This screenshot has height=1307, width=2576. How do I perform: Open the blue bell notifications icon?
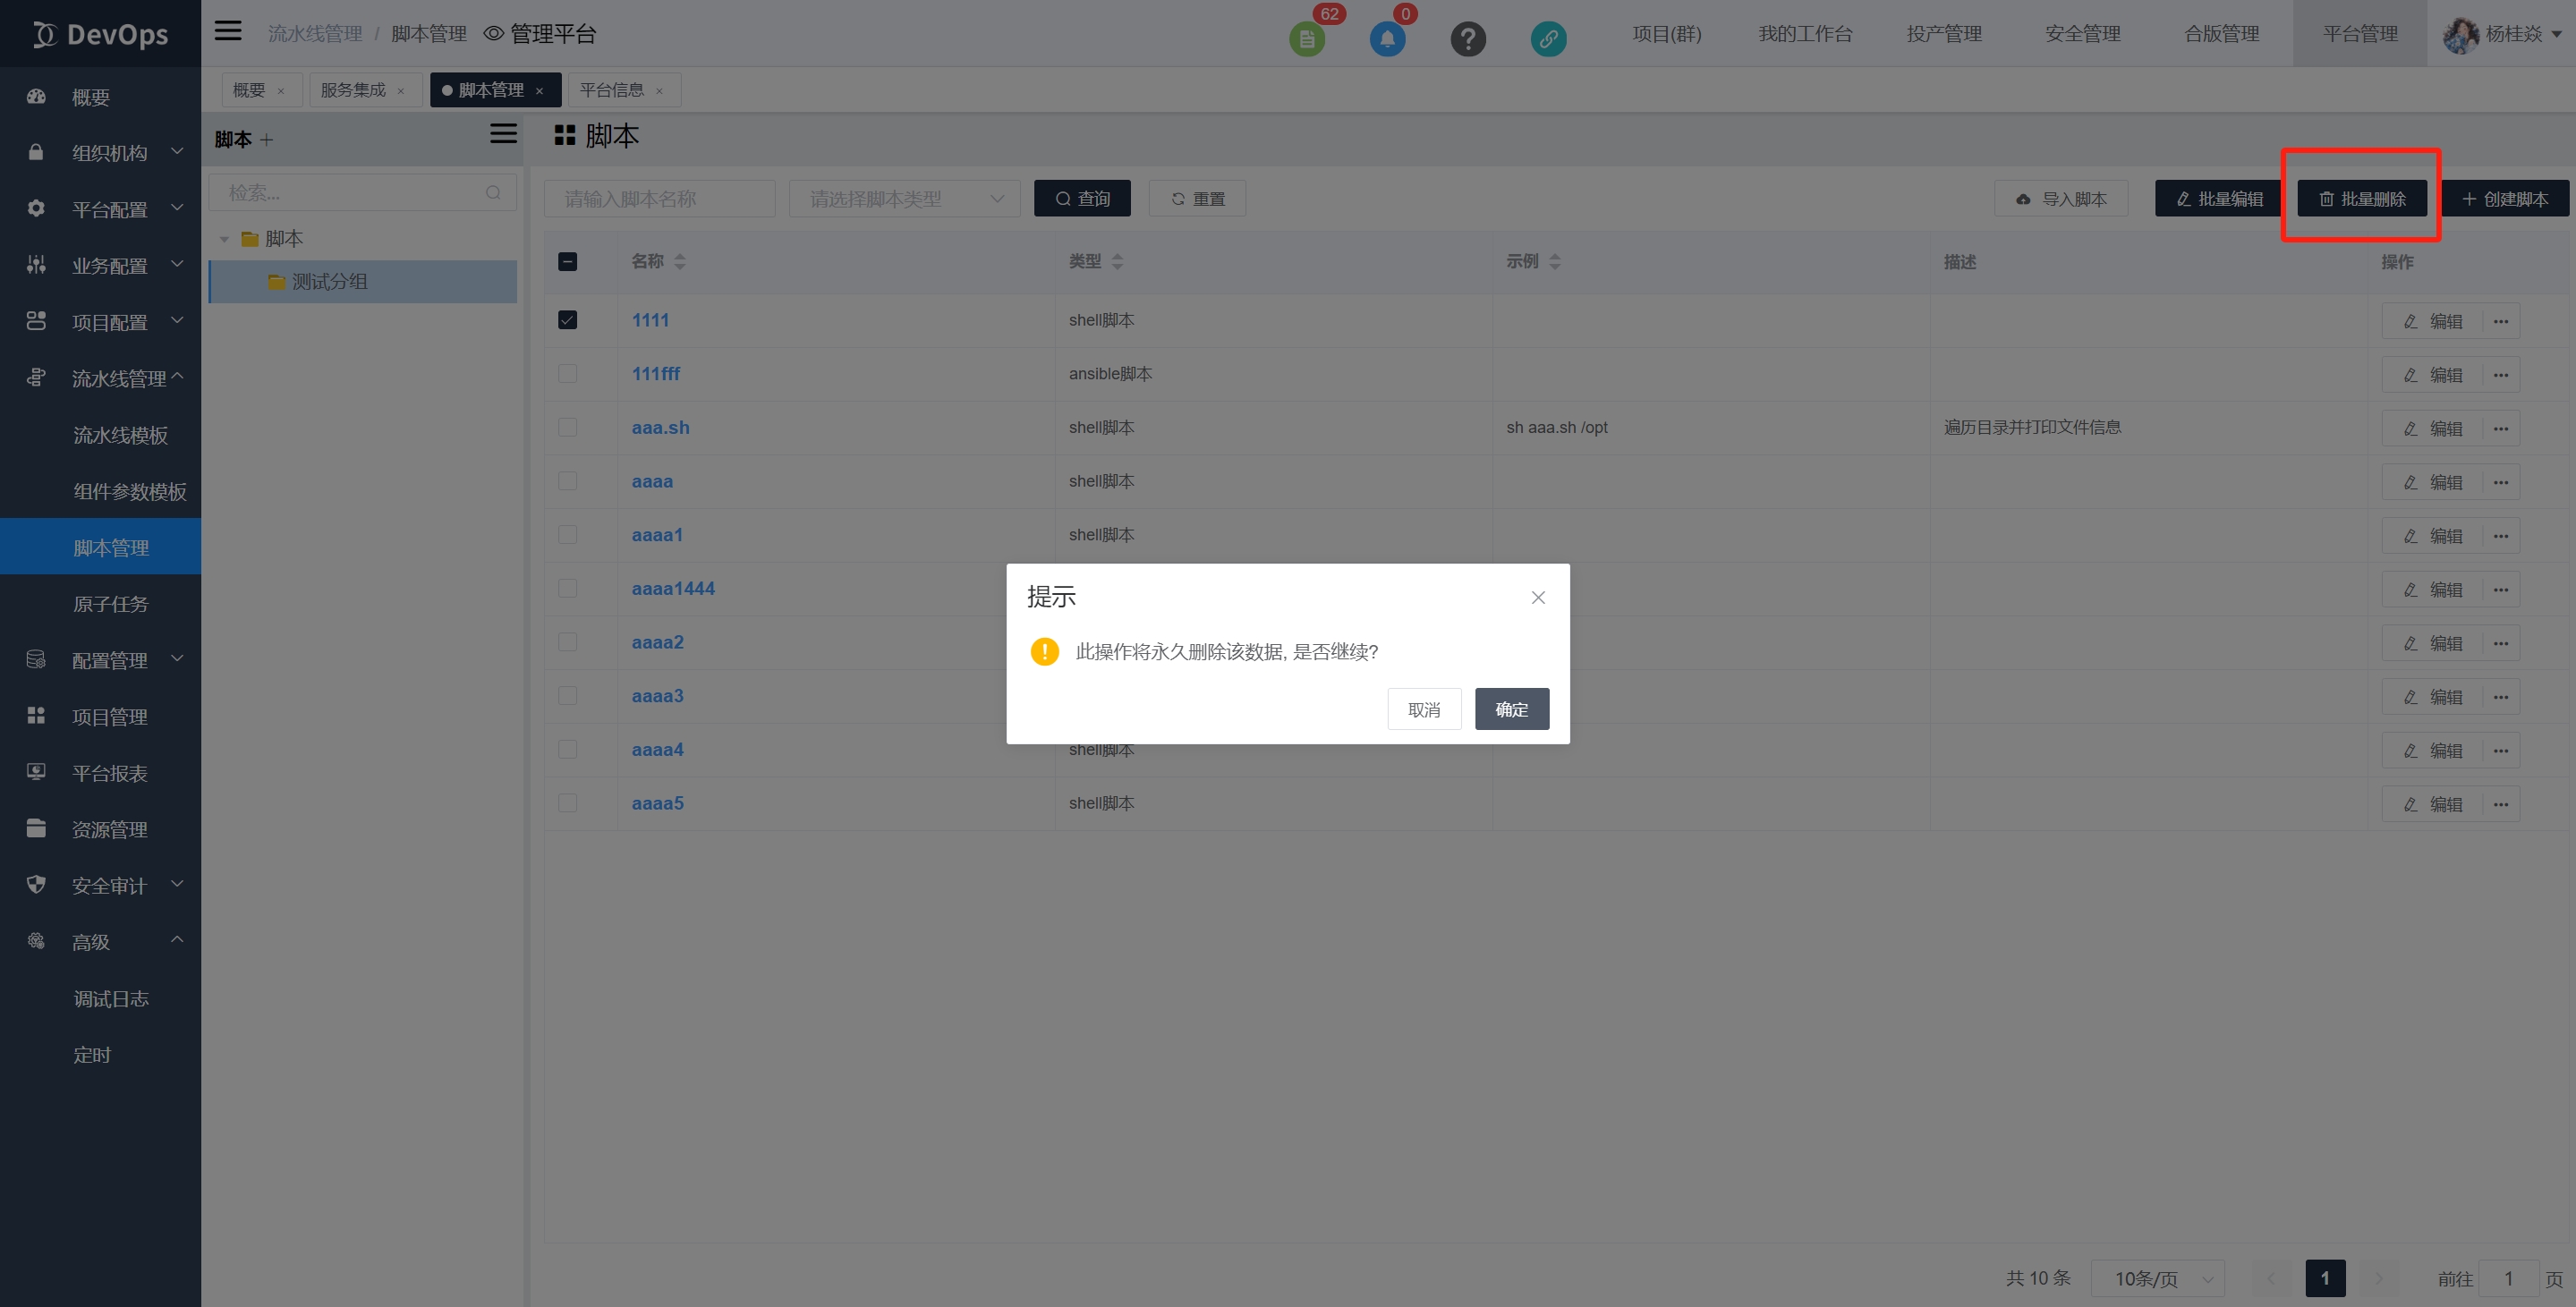(x=1387, y=39)
